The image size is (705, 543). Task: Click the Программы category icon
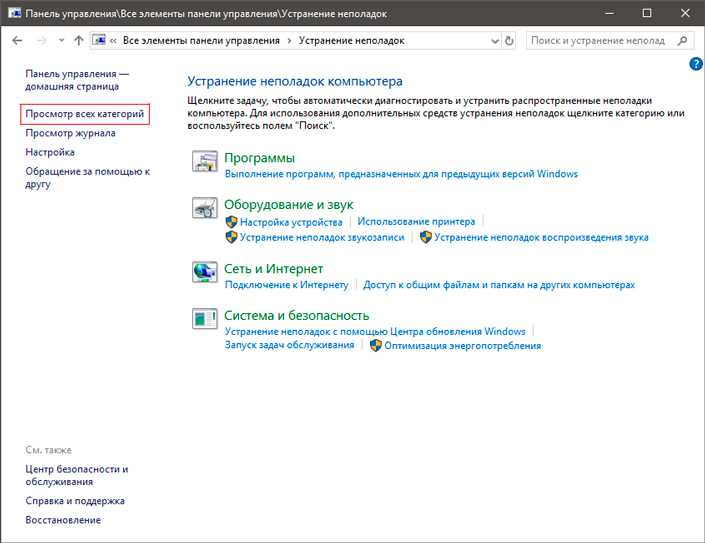point(205,161)
